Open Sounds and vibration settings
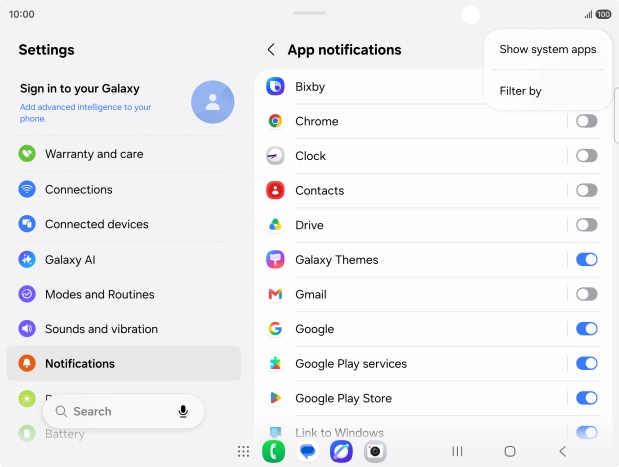Viewport: 619px width, 467px height. (124, 328)
